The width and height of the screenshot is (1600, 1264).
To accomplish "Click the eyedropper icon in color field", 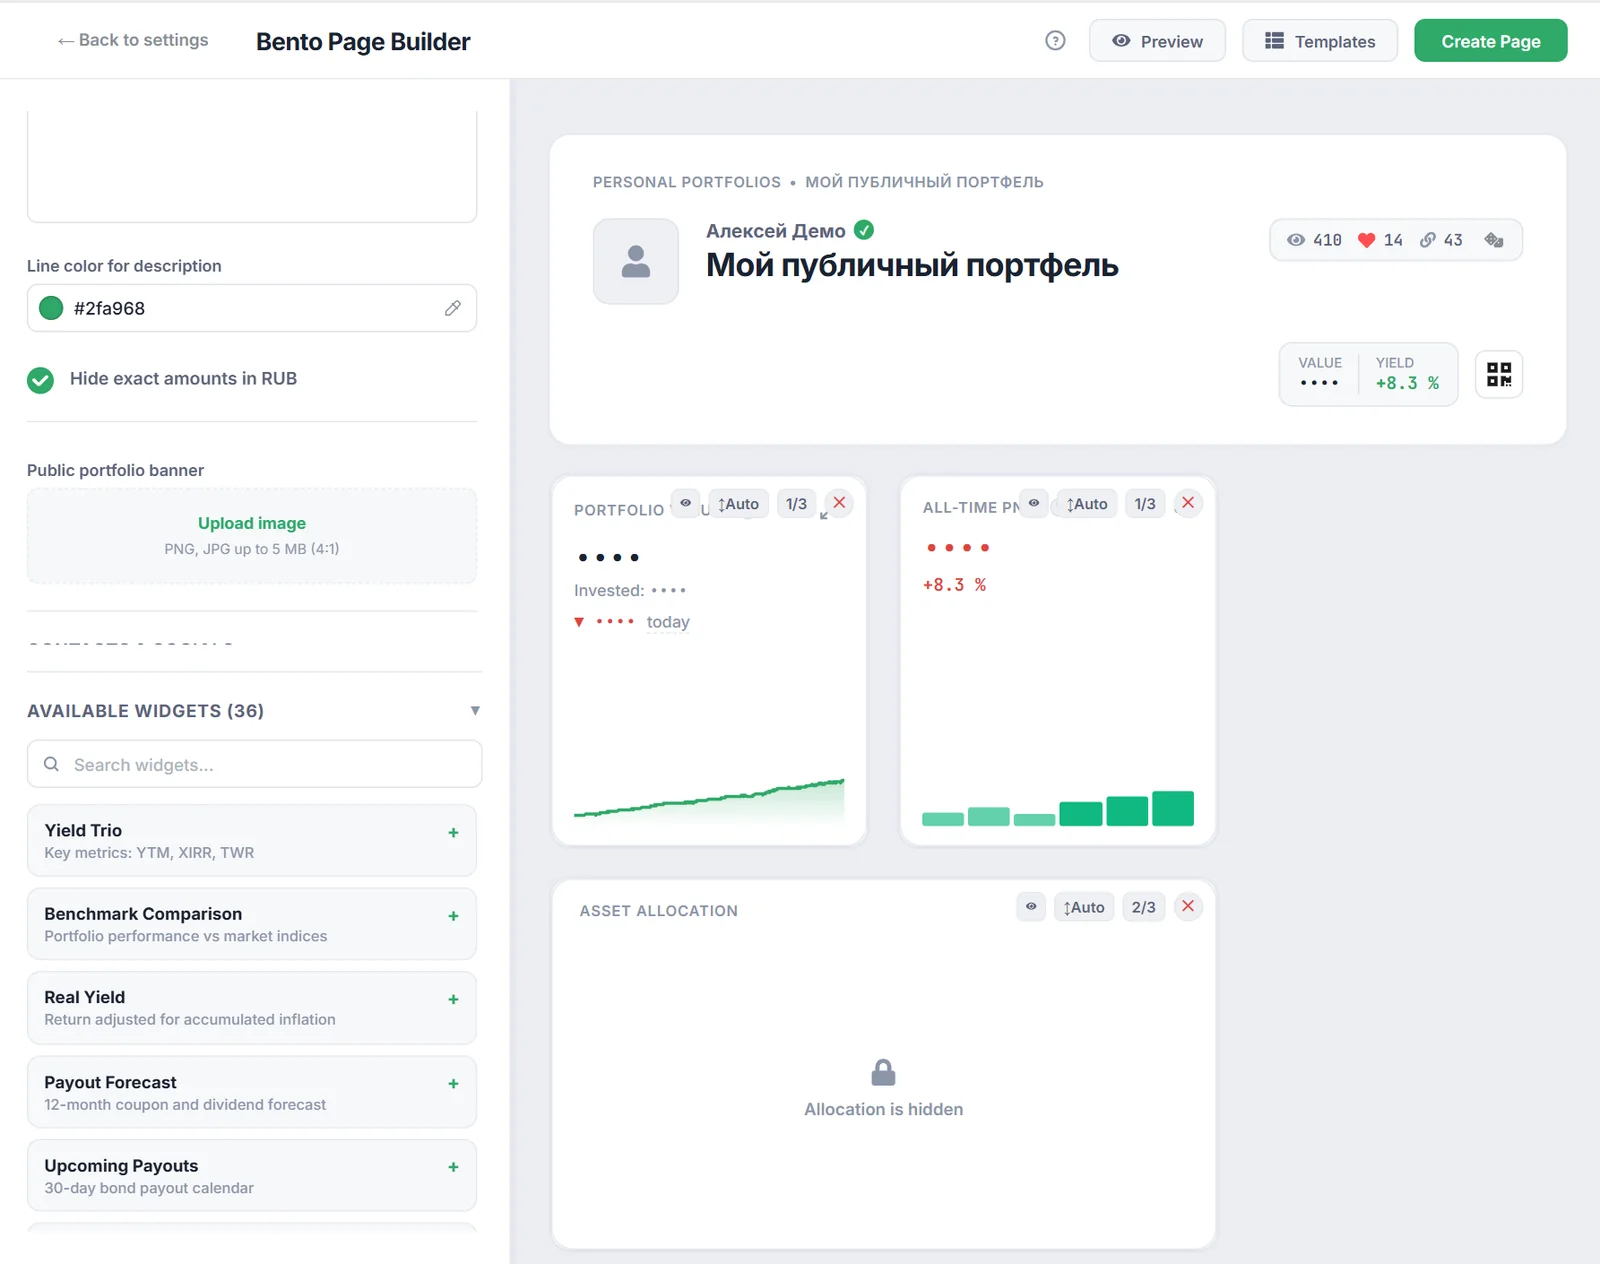I will coord(453,308).
